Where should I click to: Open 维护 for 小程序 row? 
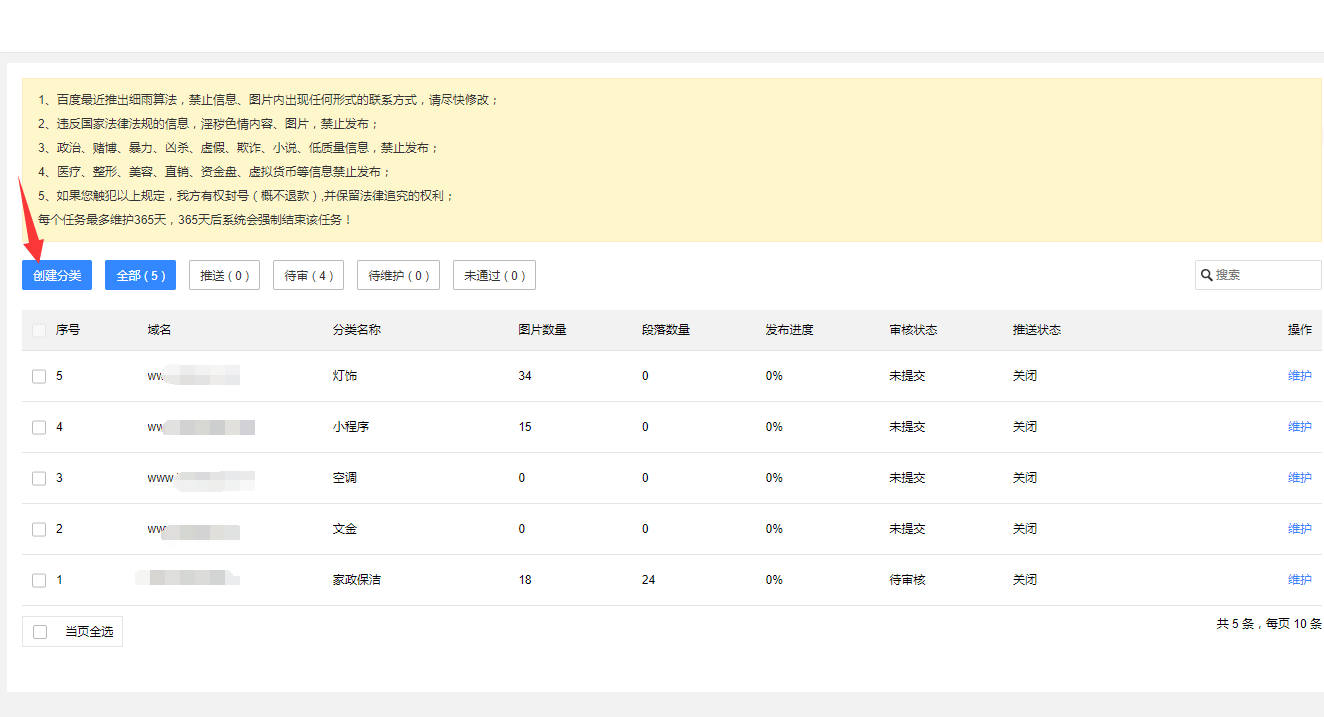[x=1299, y=427]
